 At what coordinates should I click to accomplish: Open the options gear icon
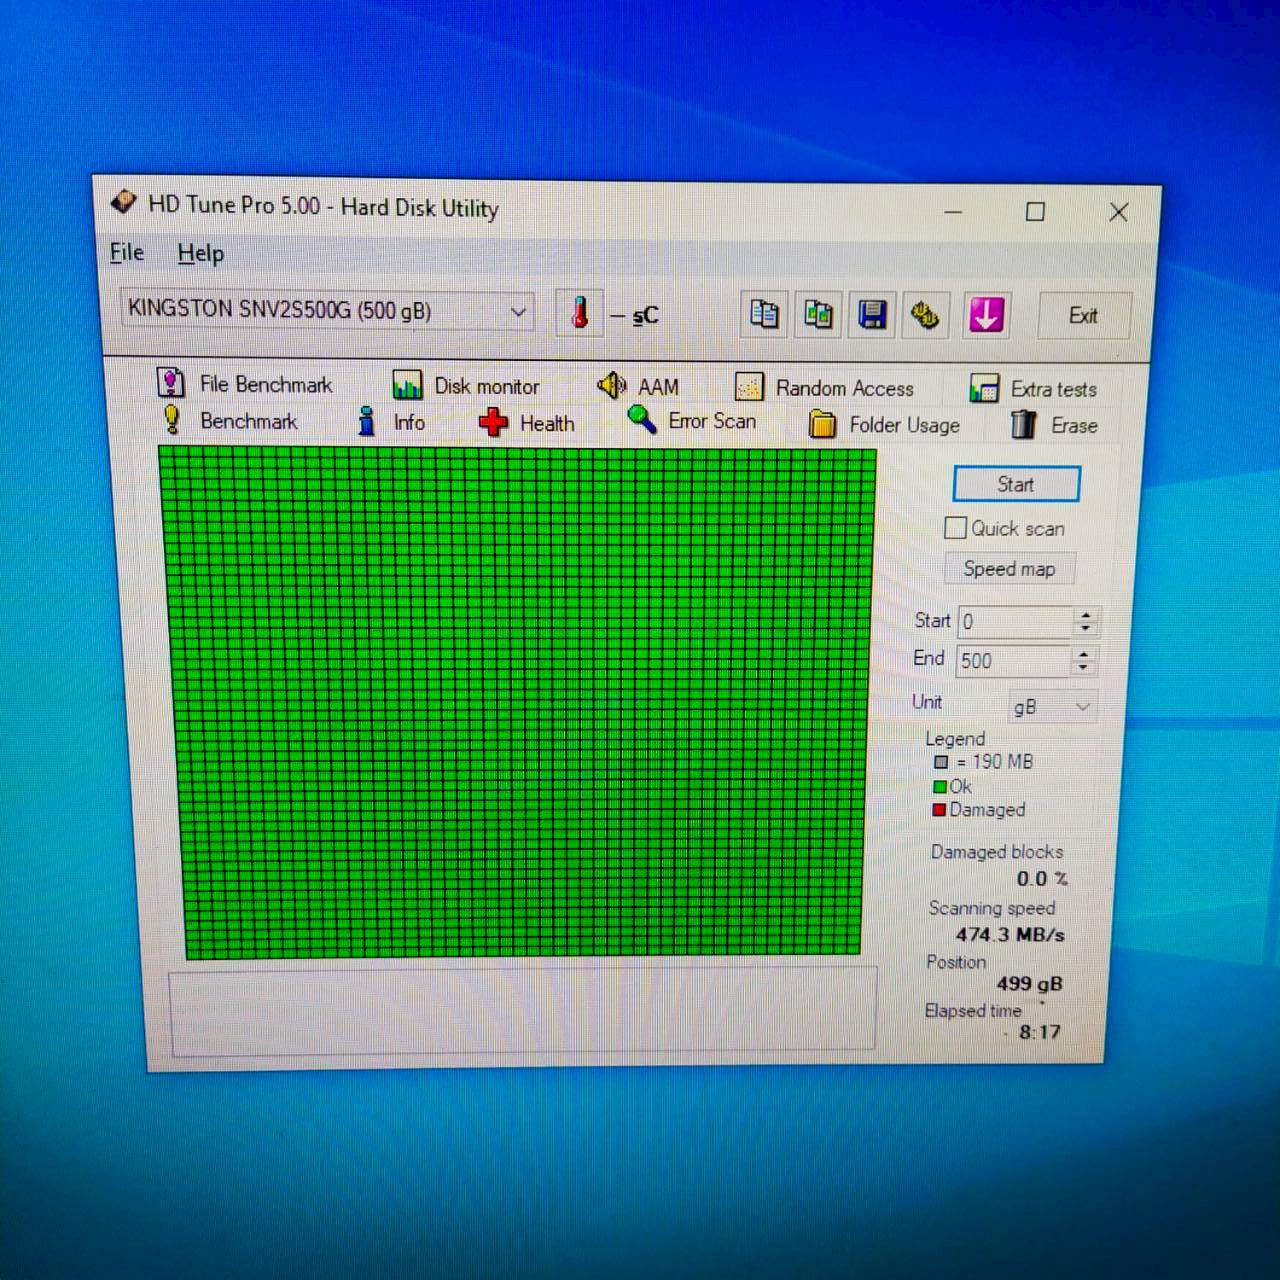925,316
